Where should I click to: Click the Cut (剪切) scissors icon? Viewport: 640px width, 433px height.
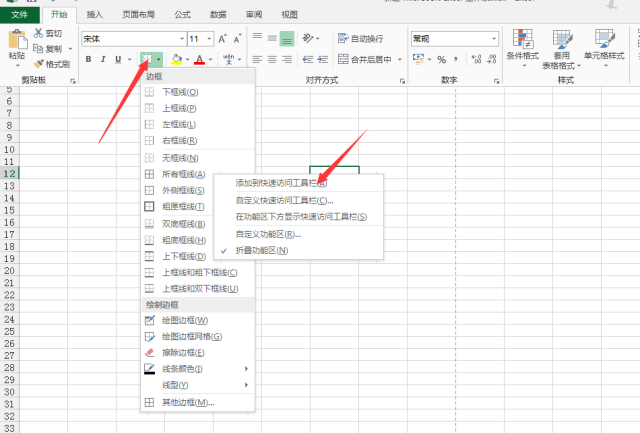[x=38, y=33]
